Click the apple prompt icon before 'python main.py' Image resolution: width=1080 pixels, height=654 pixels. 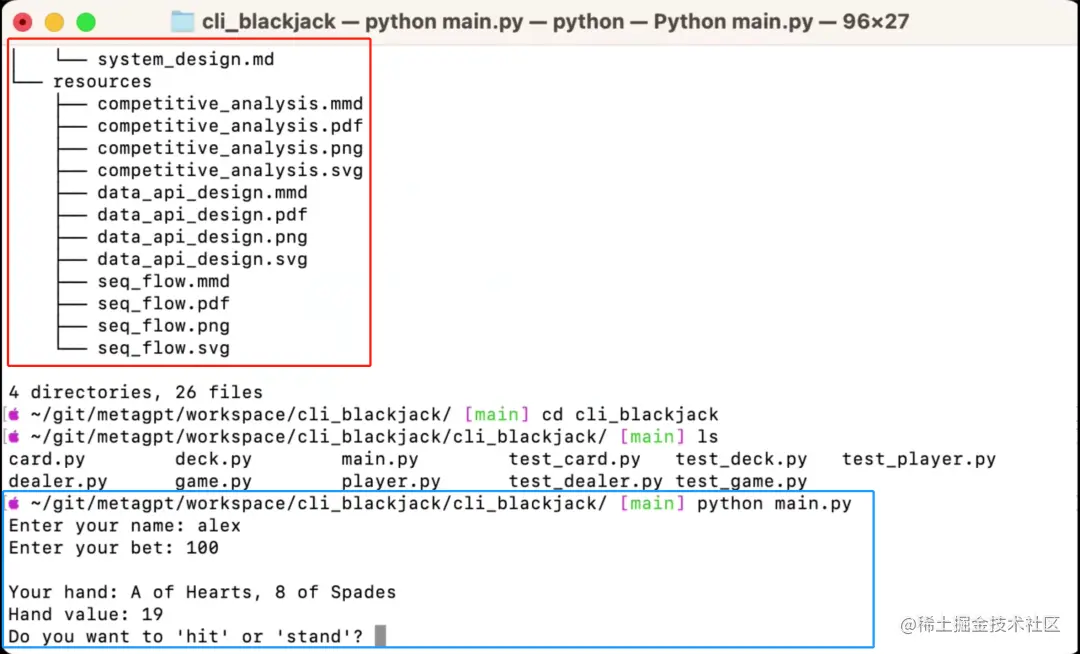[14, 503]
